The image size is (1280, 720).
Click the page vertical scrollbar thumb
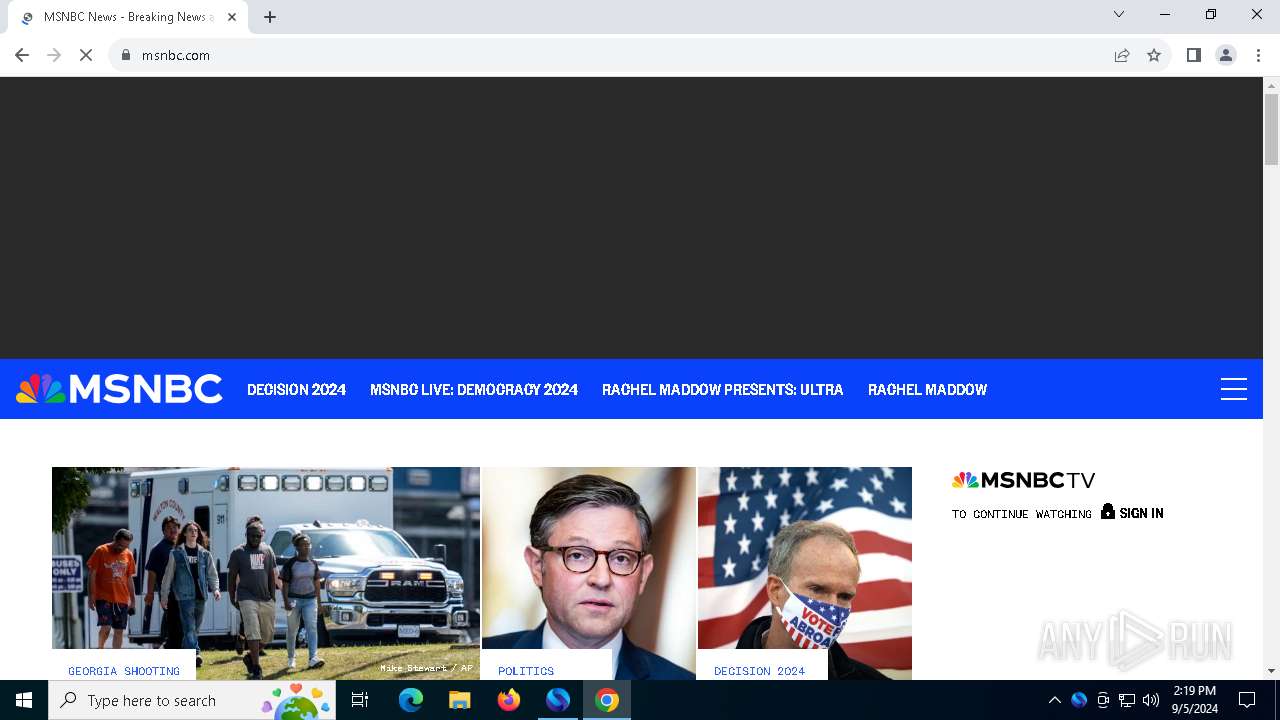tap(1271, 130)
